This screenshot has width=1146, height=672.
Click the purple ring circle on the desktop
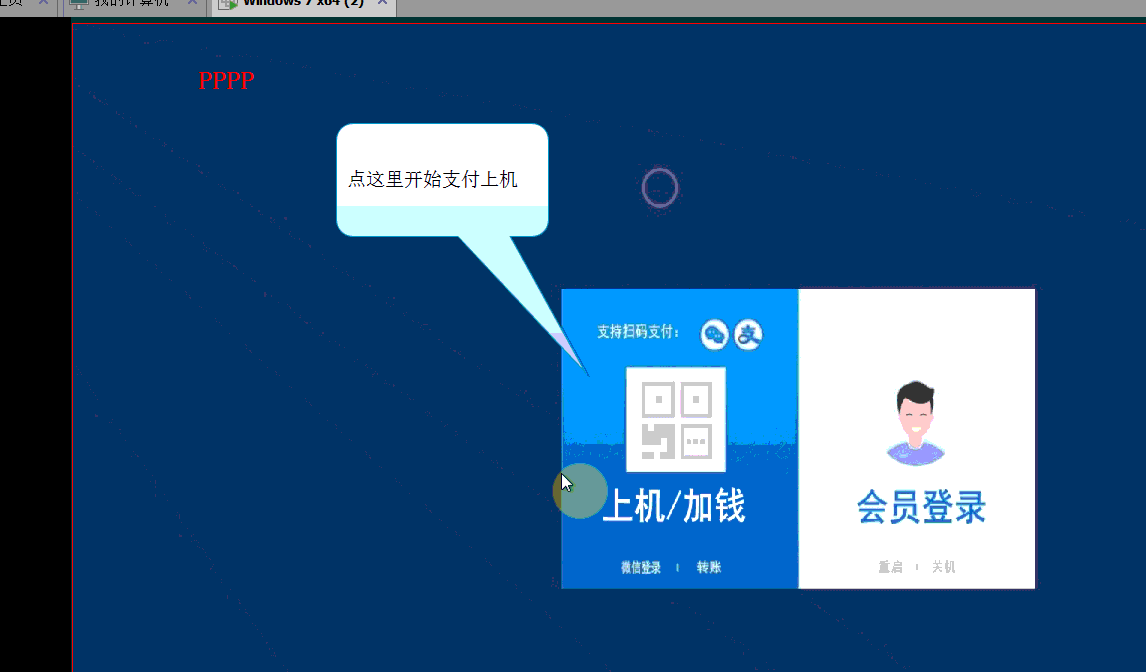coord(660,188)
